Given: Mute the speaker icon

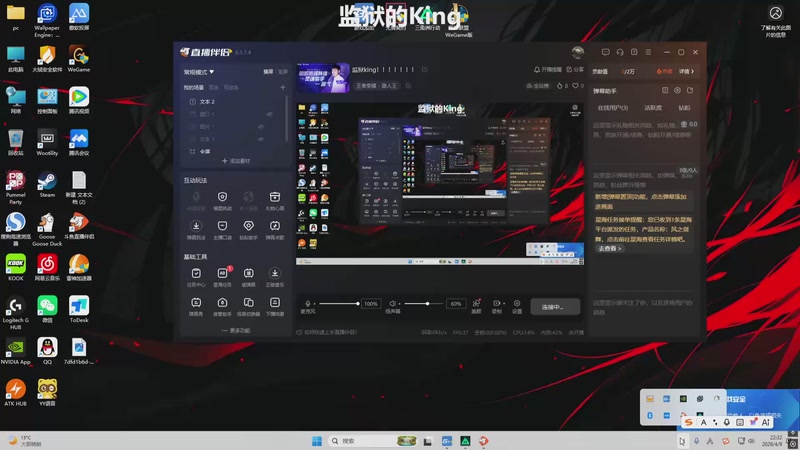Looking at the screenshot, I should click(392, 304).
